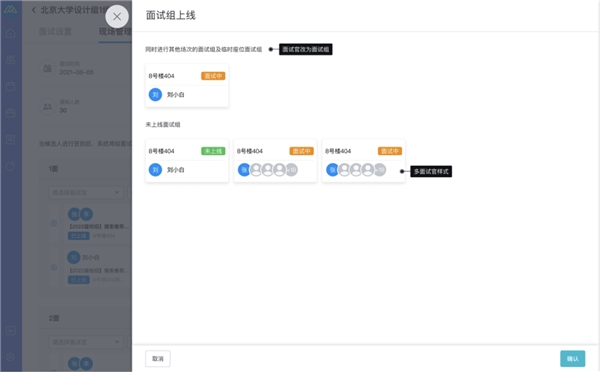
Task: Open the 请选择面试官 dropdown under 2面
Action: point(86,342)
